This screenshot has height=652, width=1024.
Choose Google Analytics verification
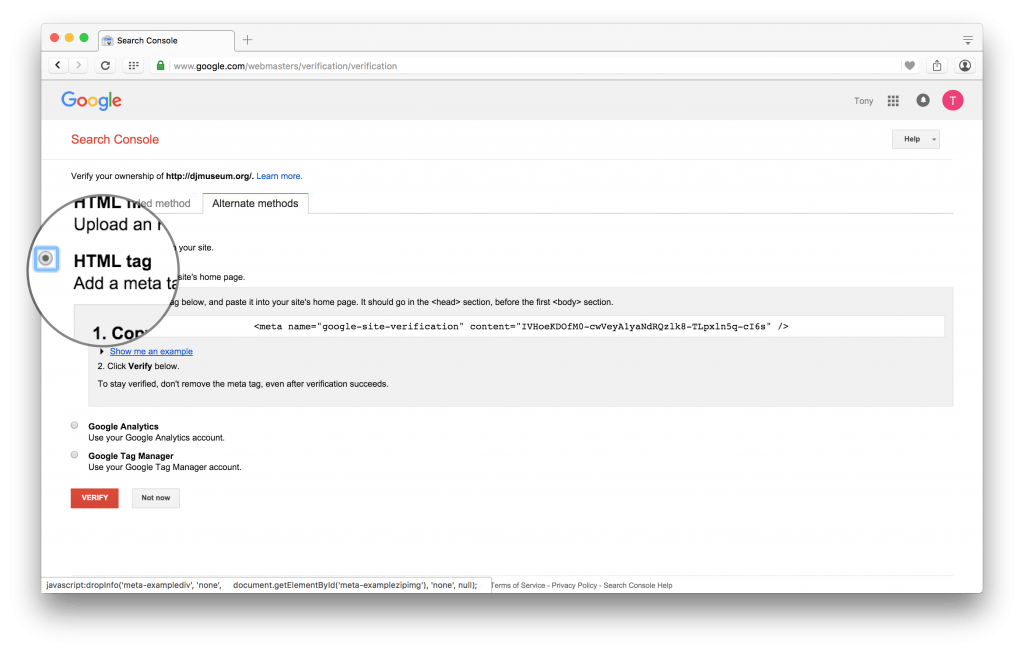[74, 425]
